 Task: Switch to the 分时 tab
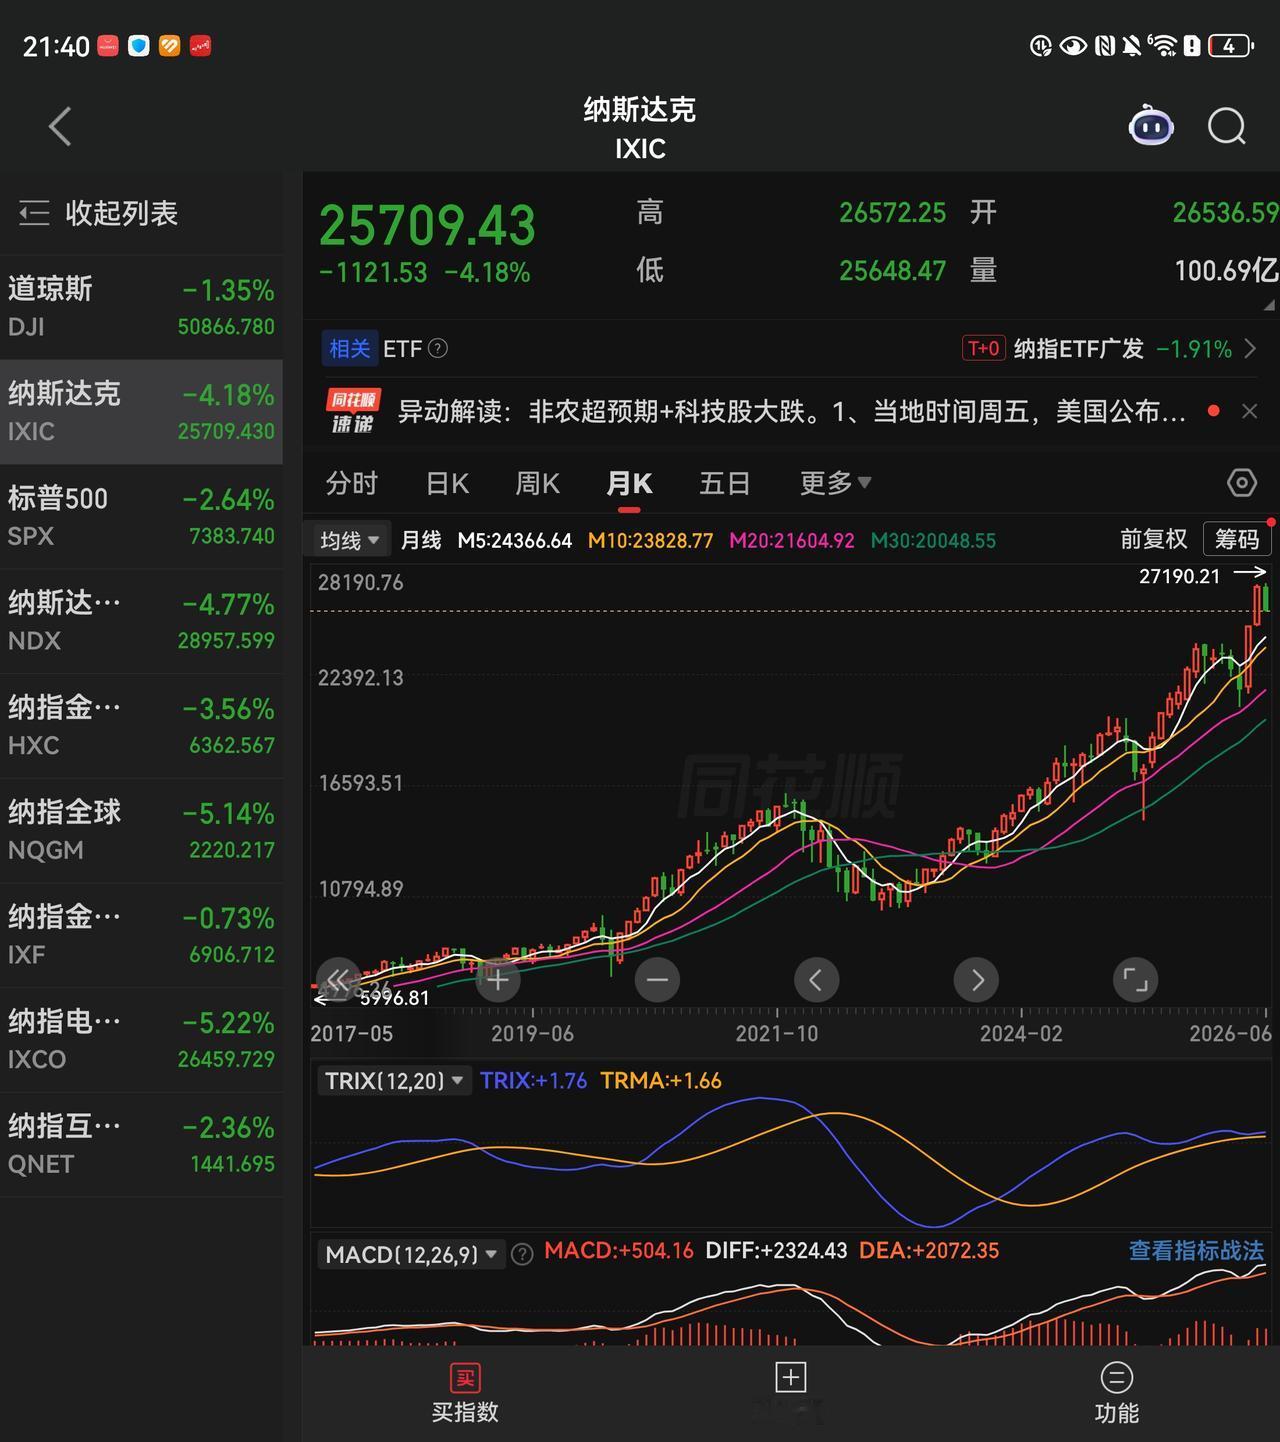tap(351, 483)
